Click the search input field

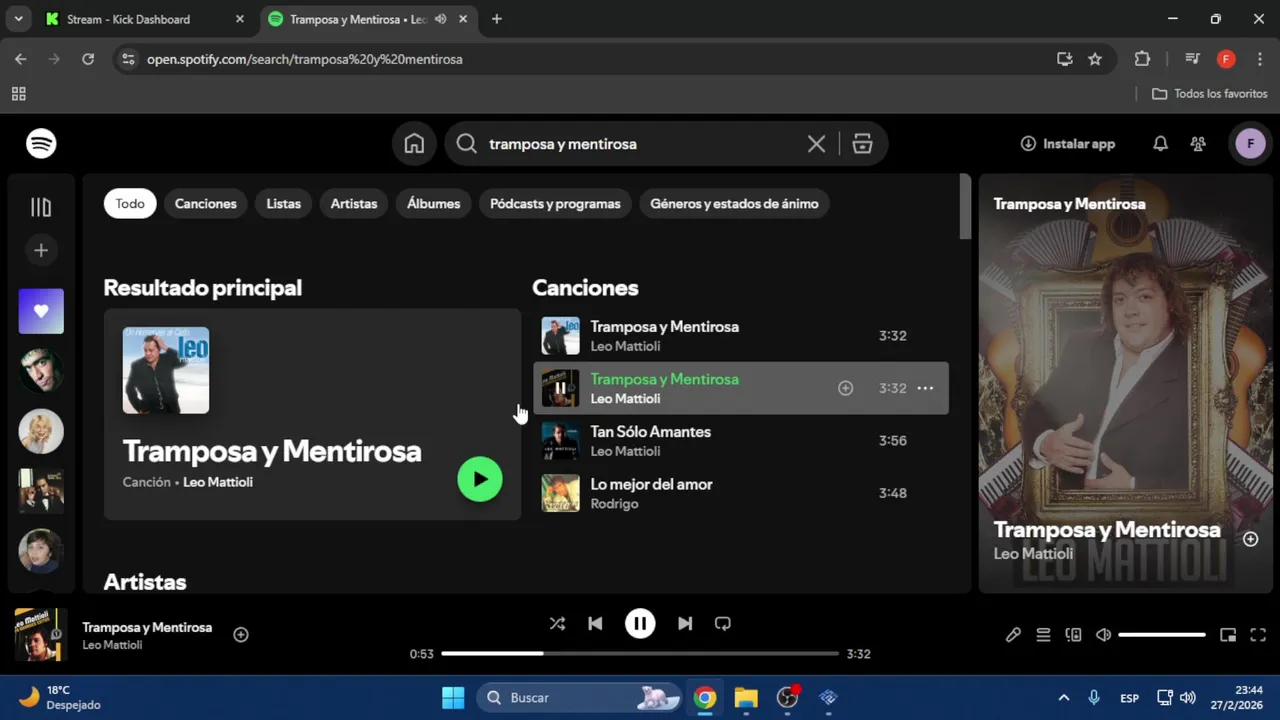pyautogui.click(x=640, y=144)
